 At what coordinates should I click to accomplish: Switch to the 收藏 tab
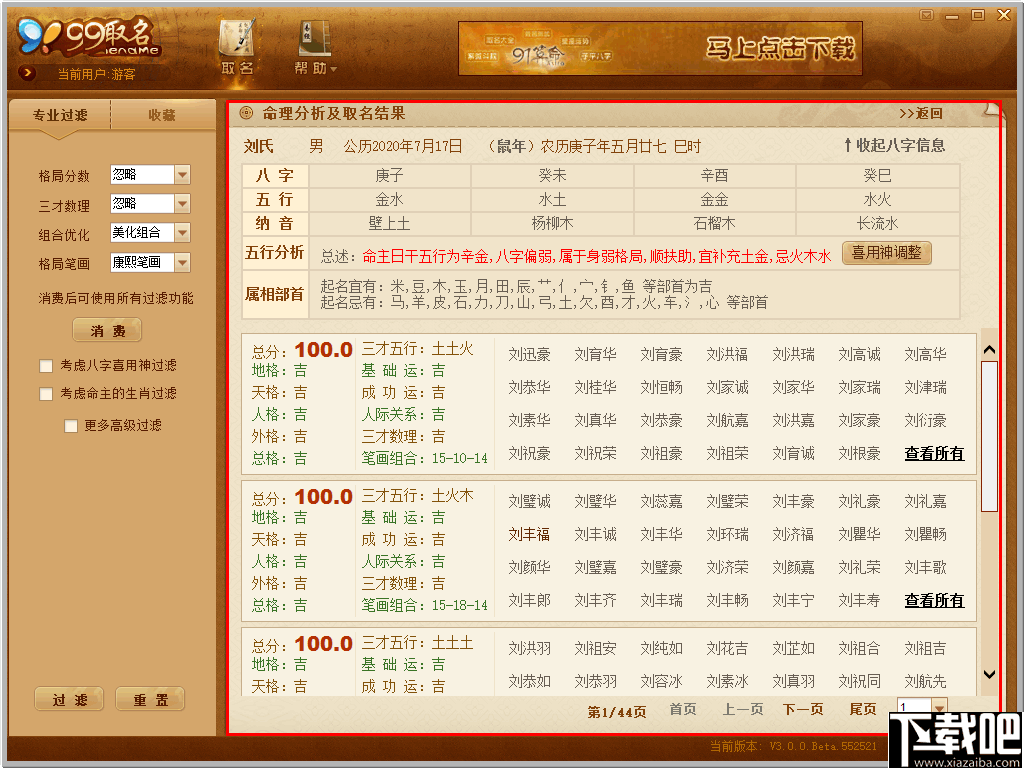pyautogui.click(x=163, y=115)
